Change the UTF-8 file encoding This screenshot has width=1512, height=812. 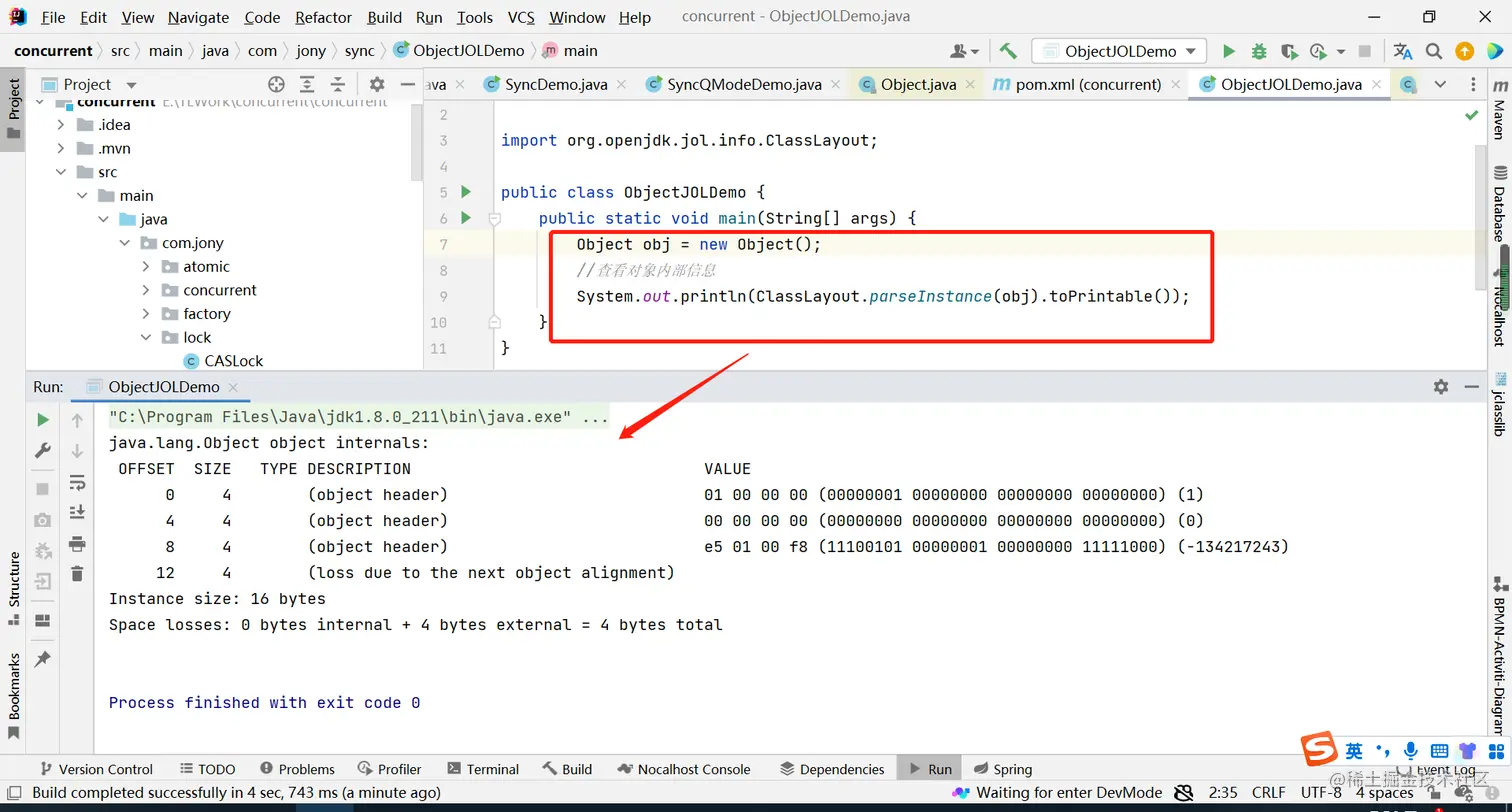[x=1321, y=793]
